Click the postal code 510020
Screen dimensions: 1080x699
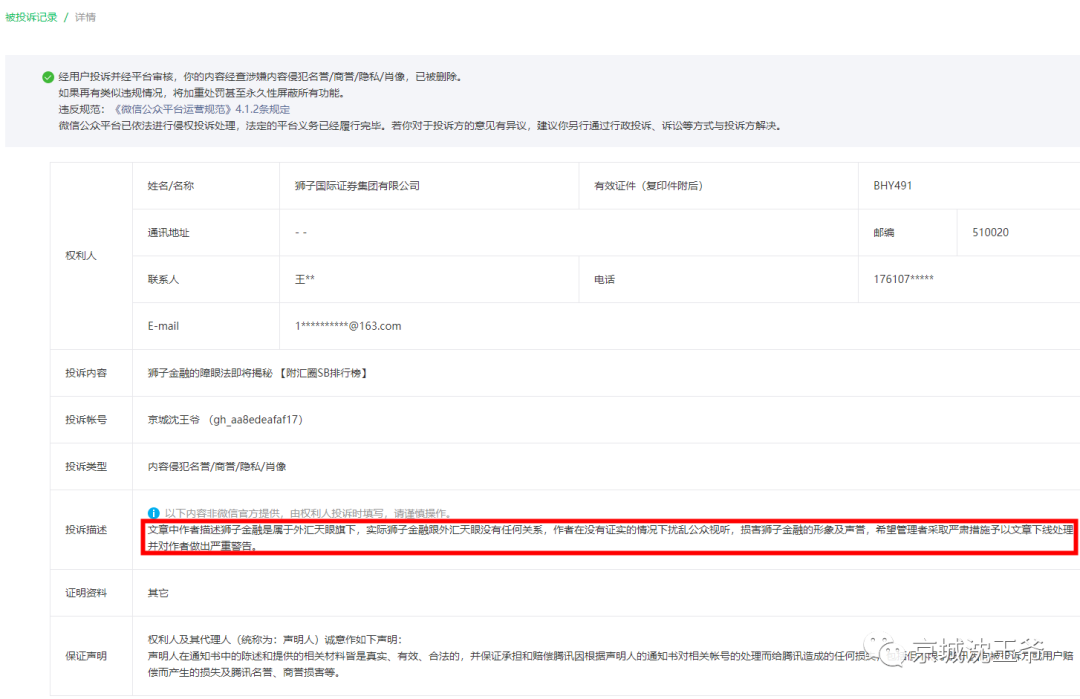point(990,233)
